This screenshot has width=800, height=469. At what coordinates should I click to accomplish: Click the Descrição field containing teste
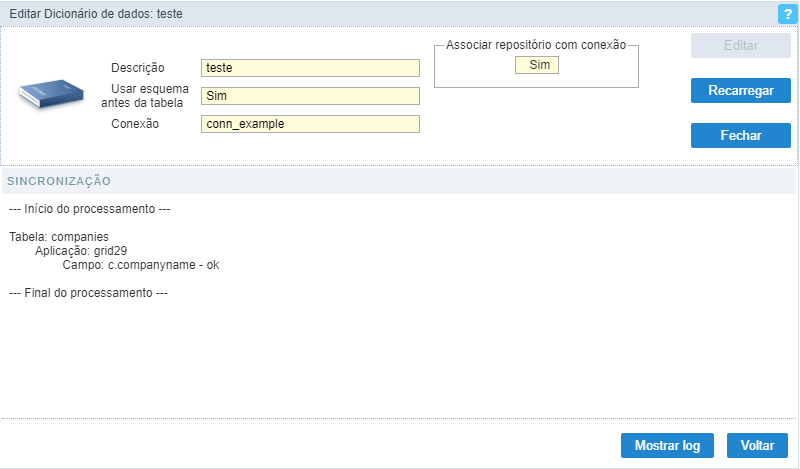tap(310, 68)
